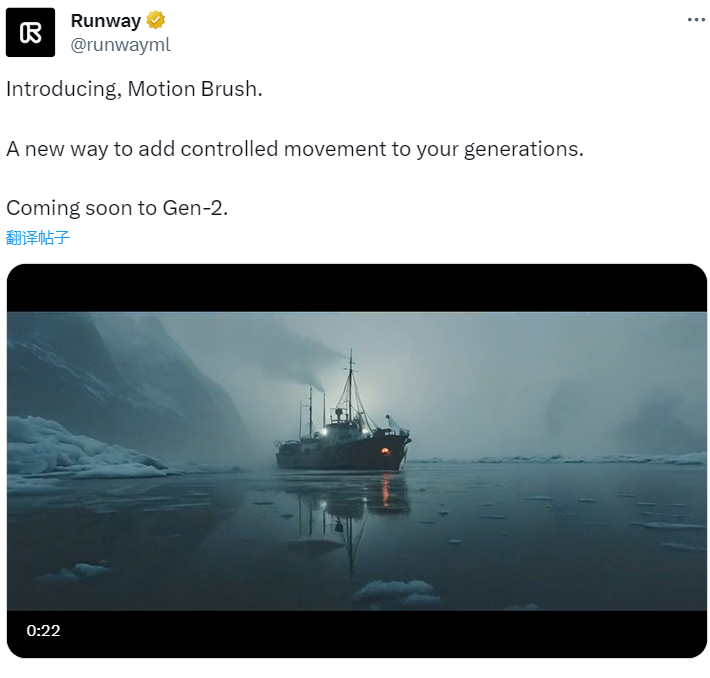Click the Runway display name
The width and height of the screenshot is (710, 678).
click(x=106, y=21)
